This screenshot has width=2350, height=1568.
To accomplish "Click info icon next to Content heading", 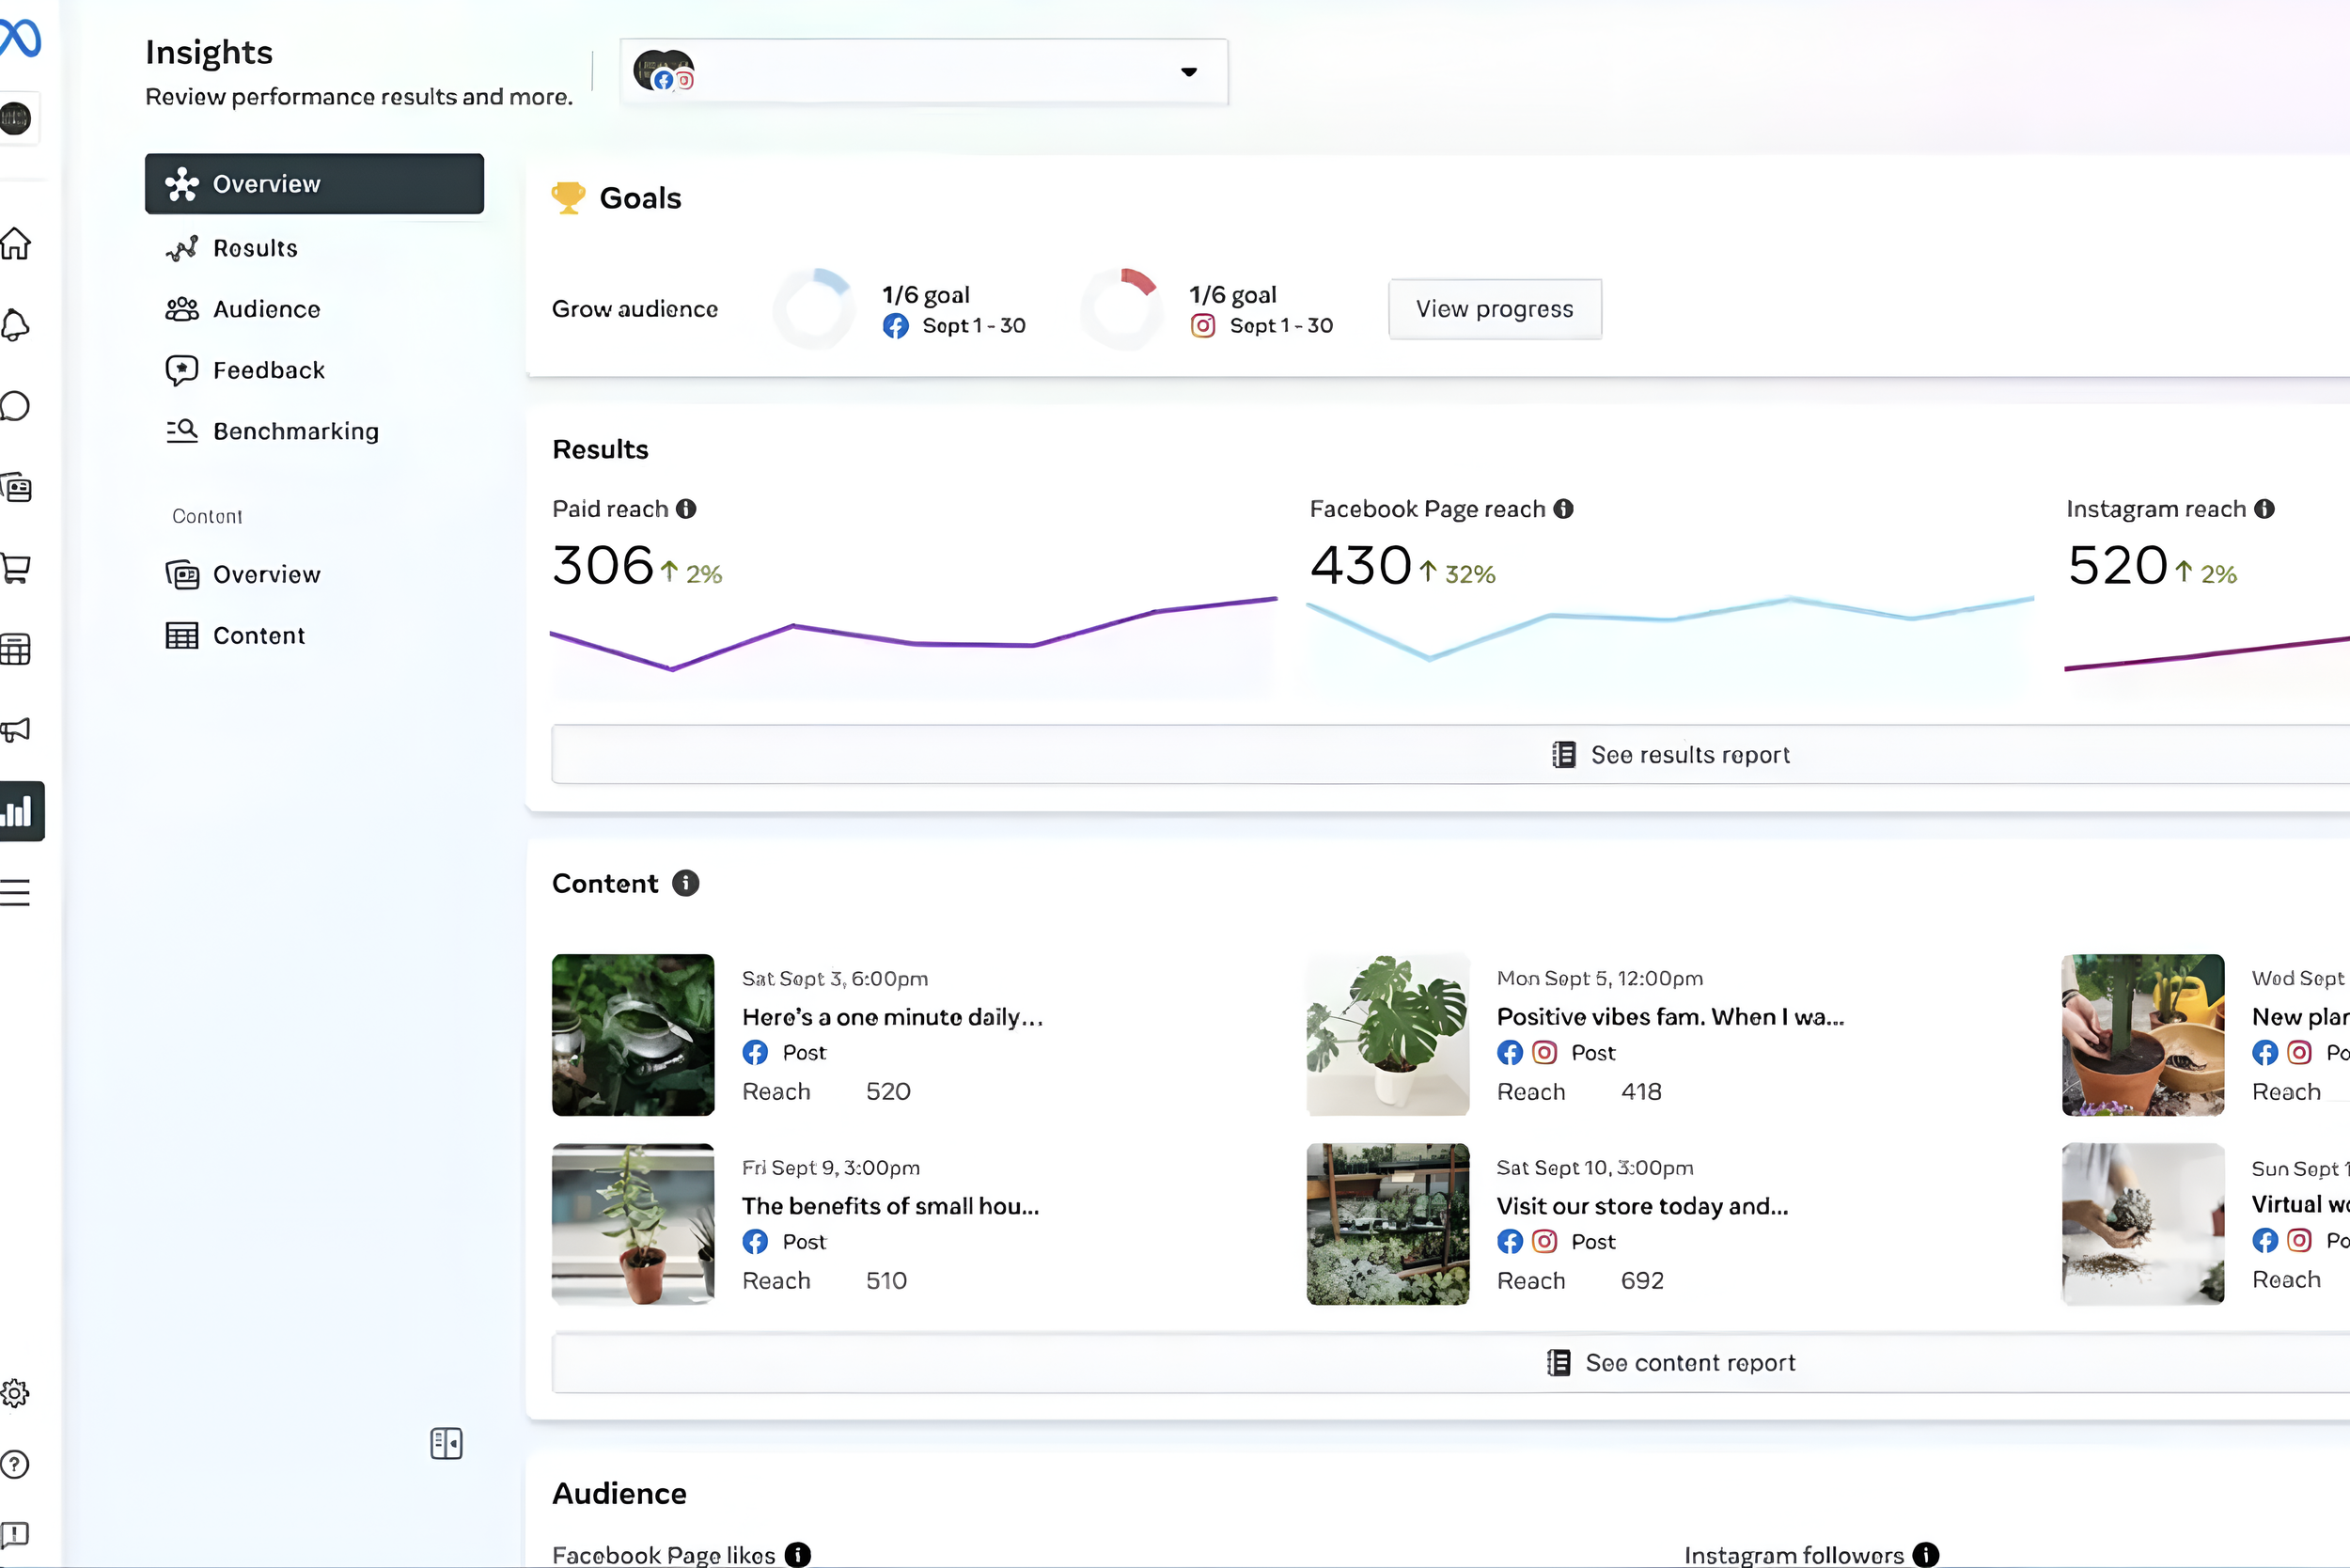I will 686,883.
